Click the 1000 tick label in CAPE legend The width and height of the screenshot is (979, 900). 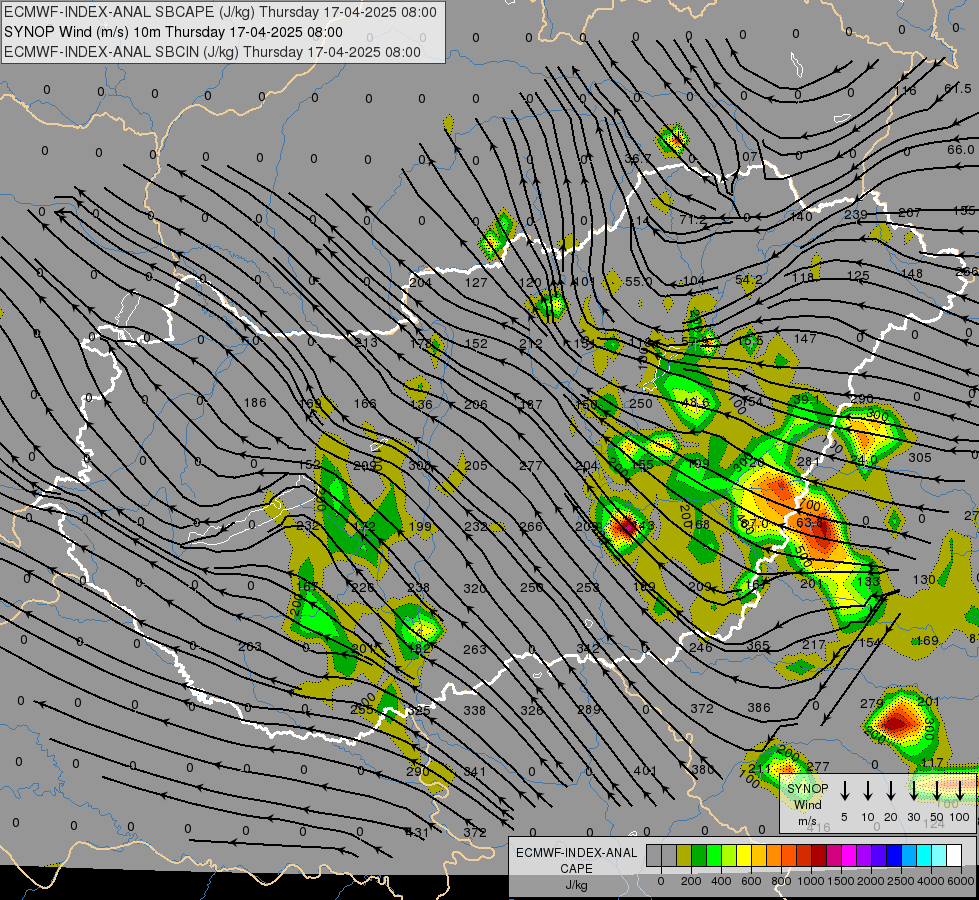pos(811,881)
